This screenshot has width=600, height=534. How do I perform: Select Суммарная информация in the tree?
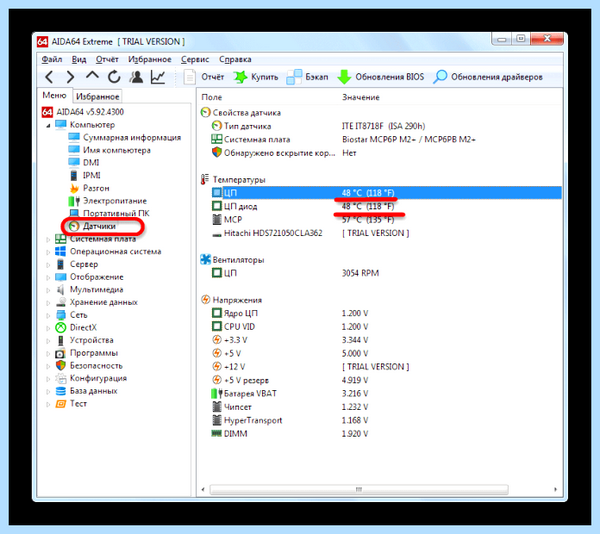132,137
